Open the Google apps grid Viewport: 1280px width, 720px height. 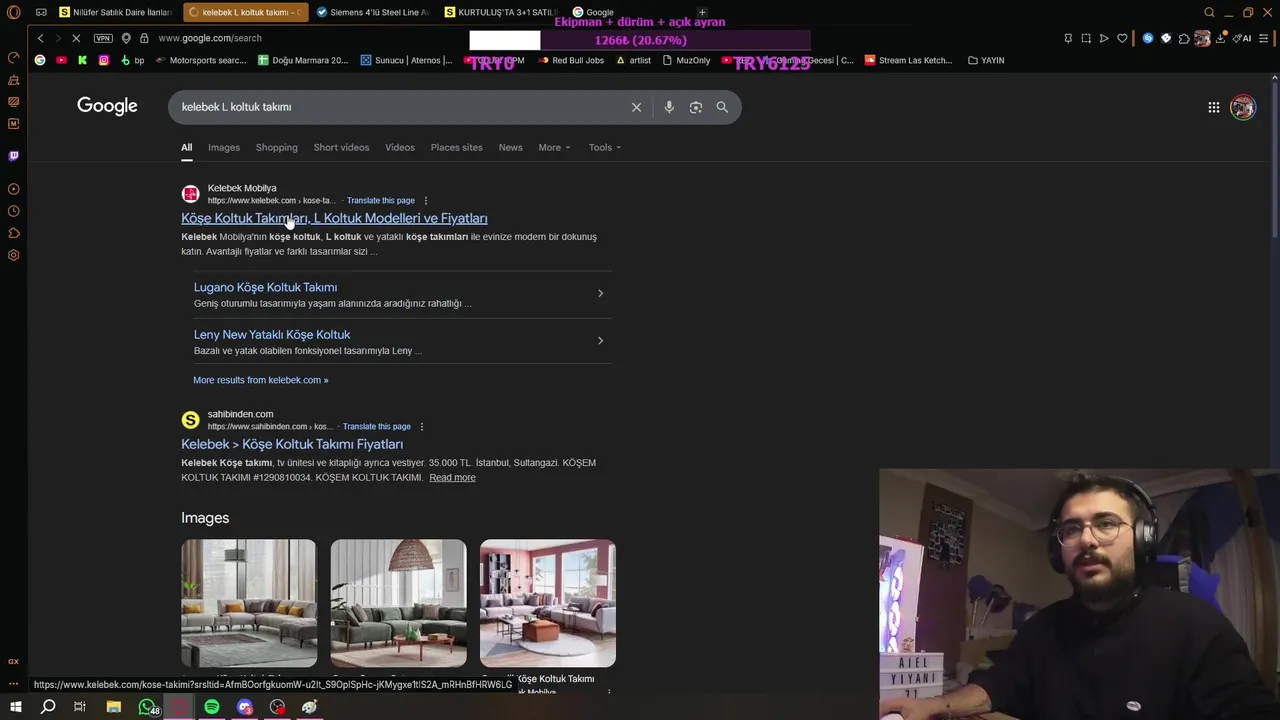pos(1213,107)
